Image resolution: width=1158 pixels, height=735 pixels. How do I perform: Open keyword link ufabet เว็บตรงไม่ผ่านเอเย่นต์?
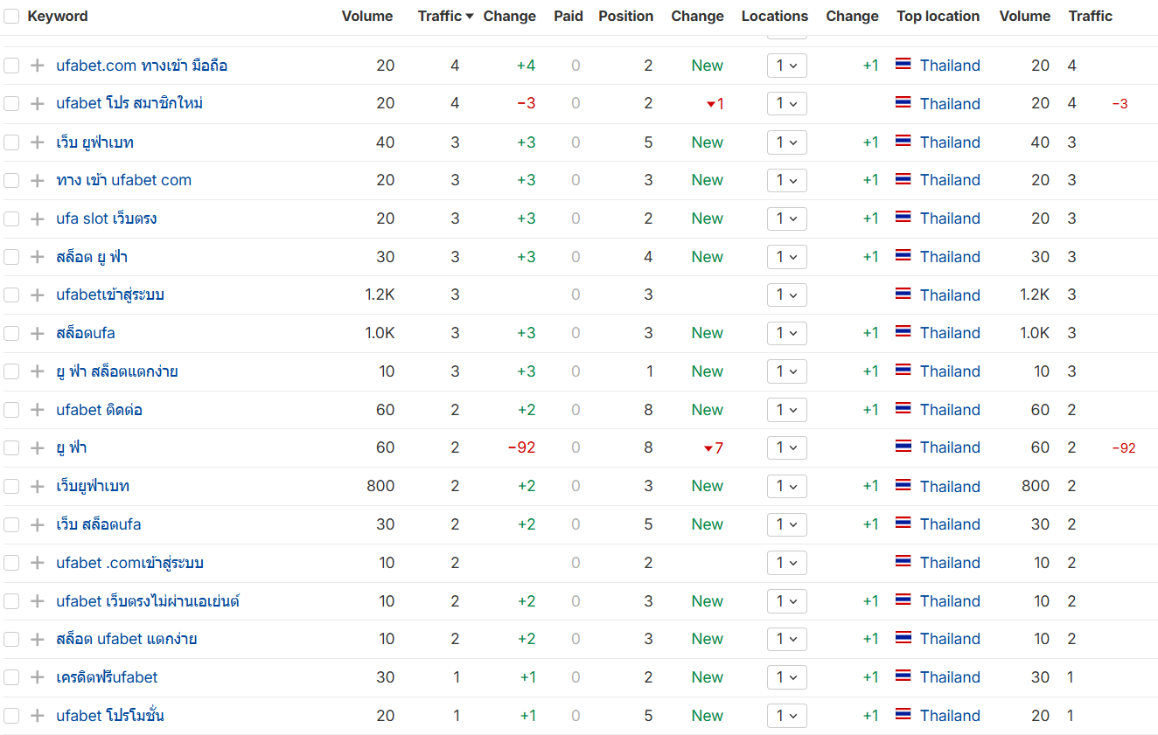tap(148, 601)
